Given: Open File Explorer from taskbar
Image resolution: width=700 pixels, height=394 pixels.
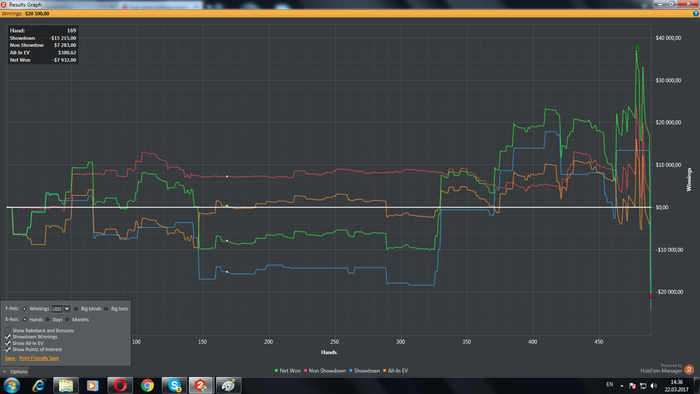Looking at the screenshot, I should [x=66, y=386].
